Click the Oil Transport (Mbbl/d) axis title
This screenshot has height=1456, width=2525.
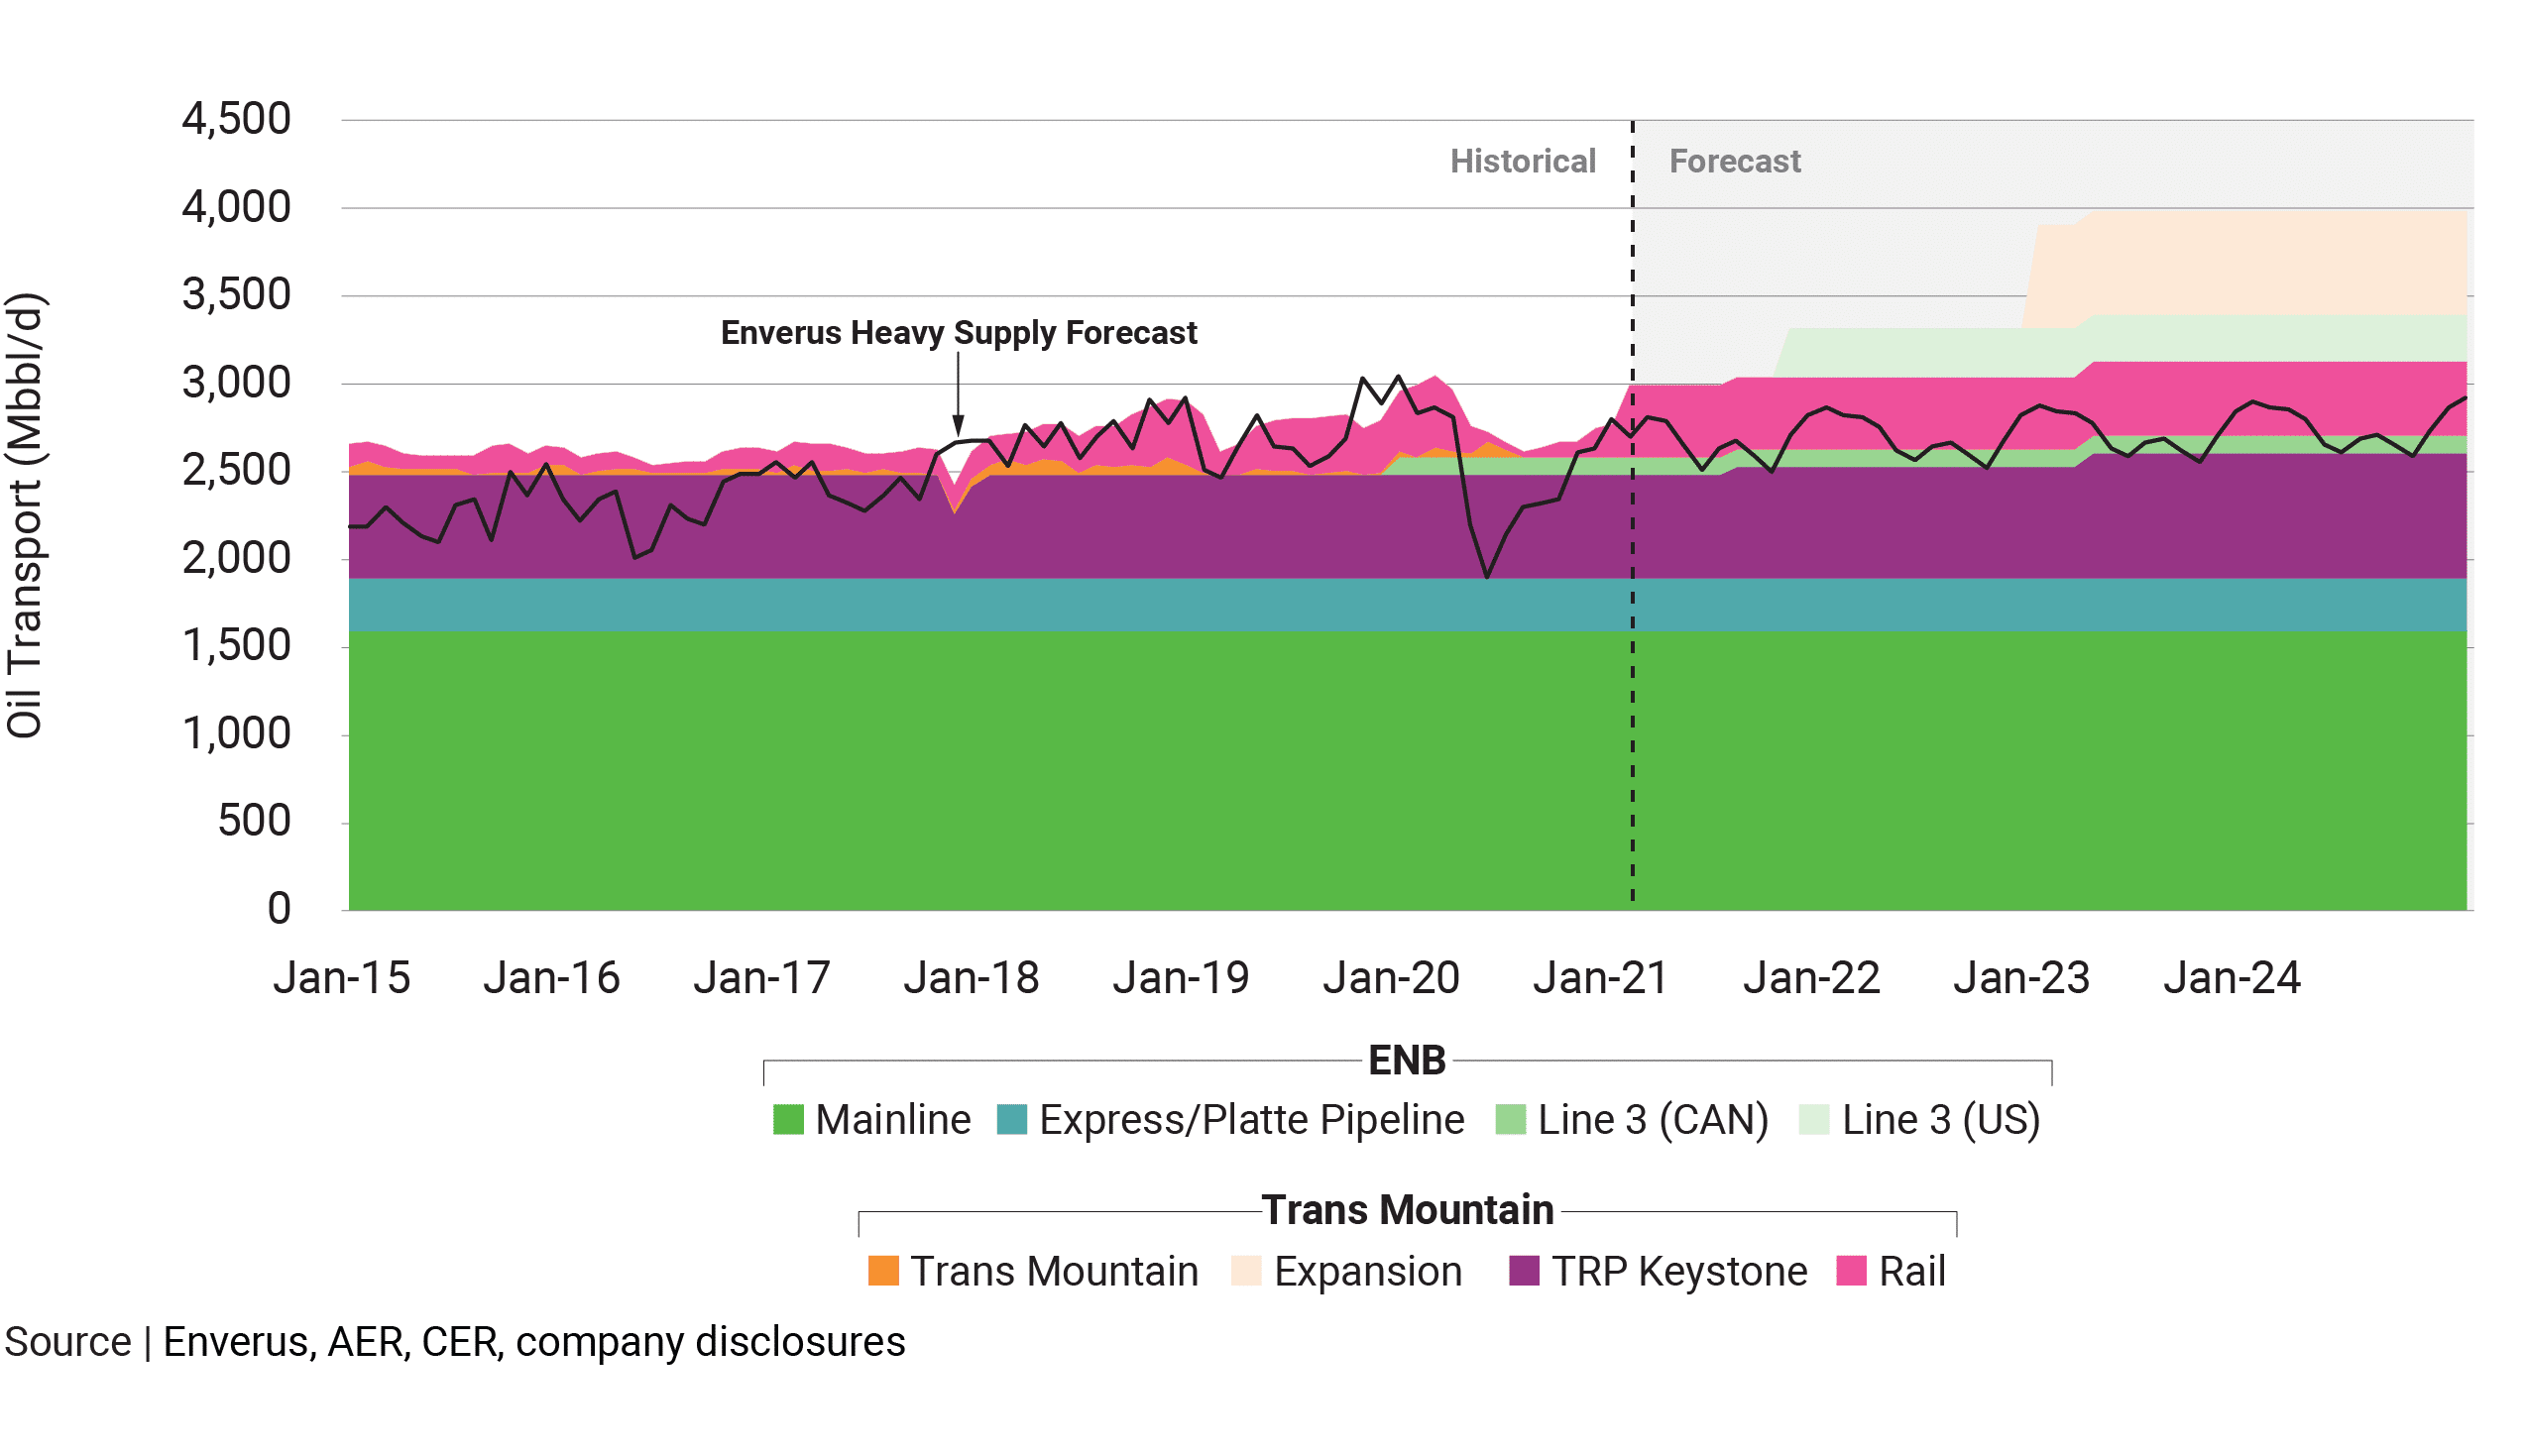(25, 515)
